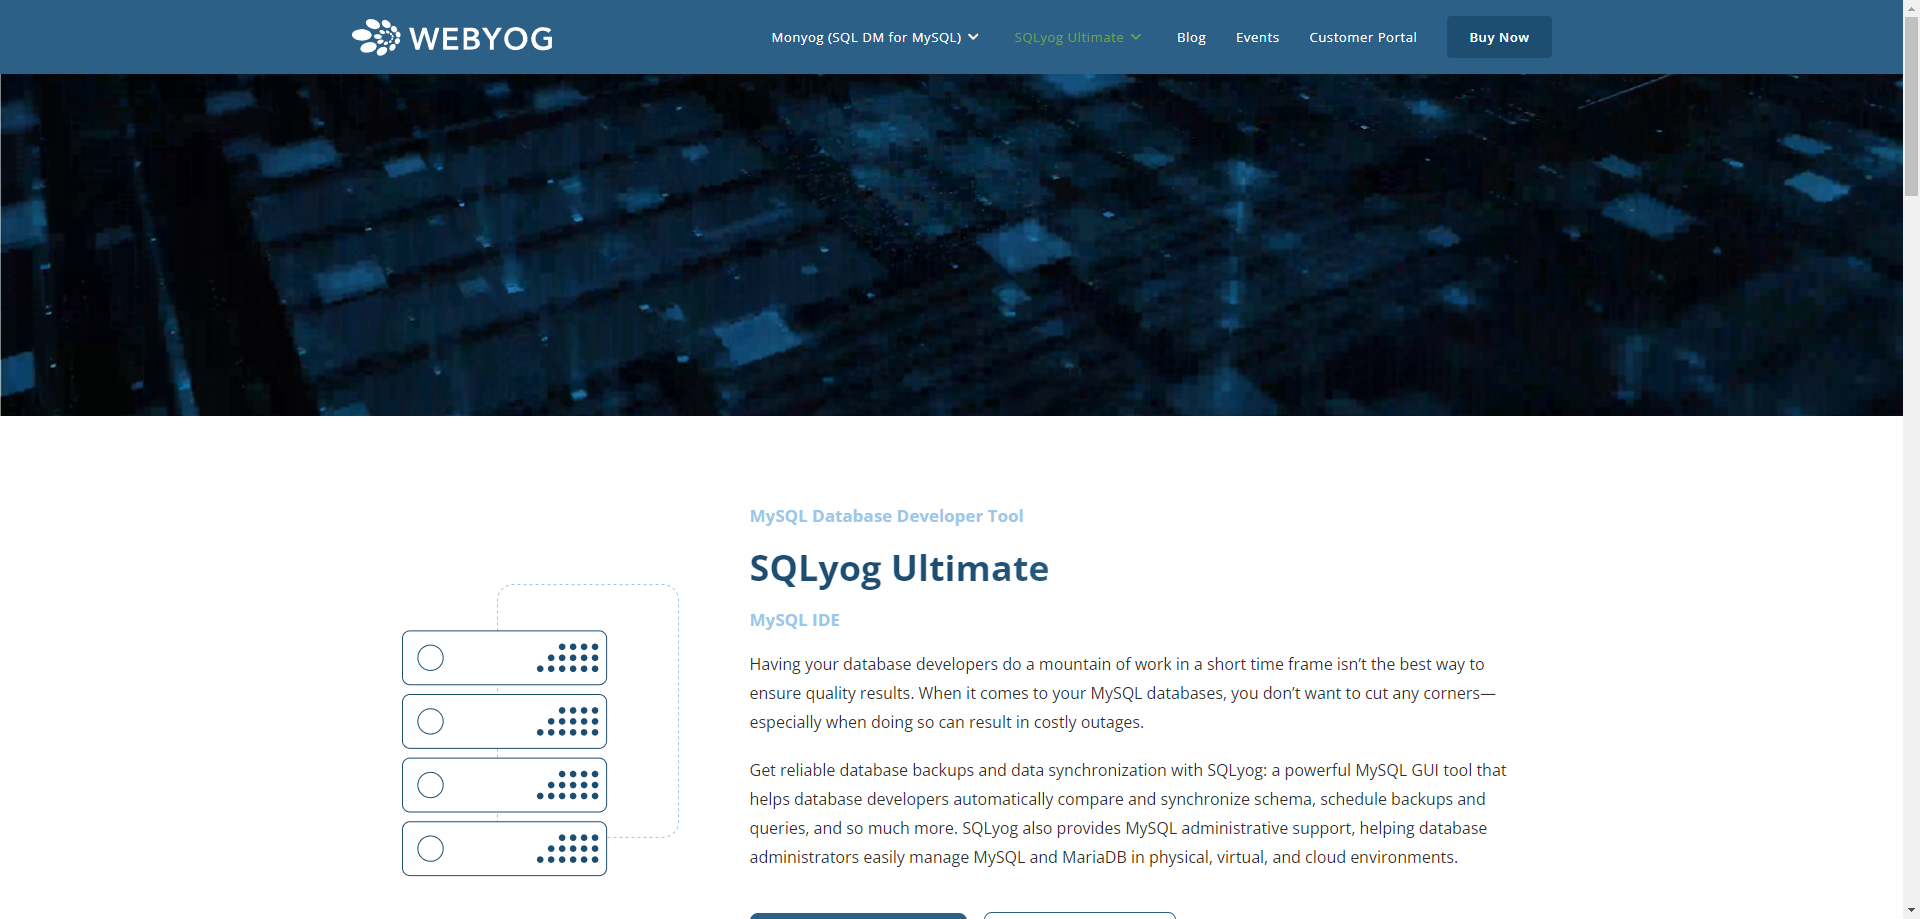The height and width of the screenshot is (919, 1920).
Task: Click the hero banner image
Action: [x=951, y=245]
